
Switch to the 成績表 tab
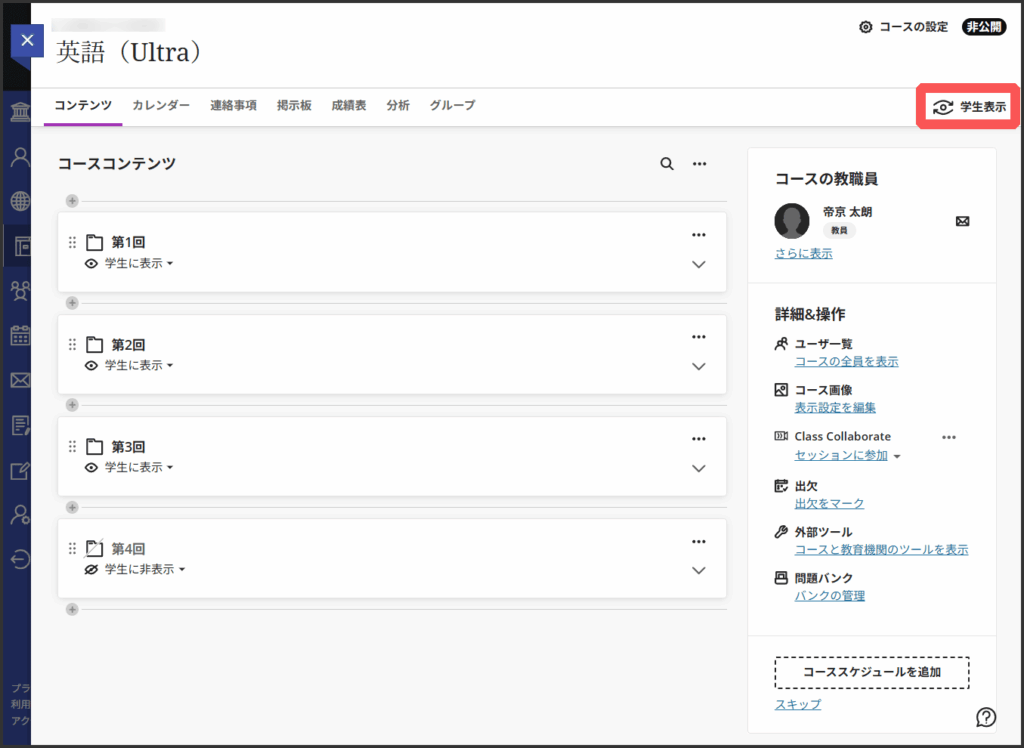(x=348, y=105)
